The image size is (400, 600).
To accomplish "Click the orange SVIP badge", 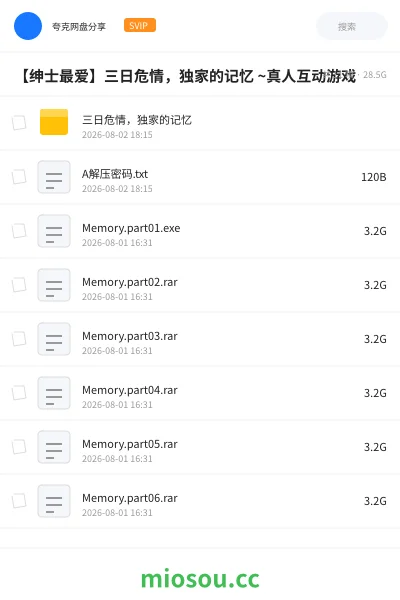I will click(x=140, y=25).
